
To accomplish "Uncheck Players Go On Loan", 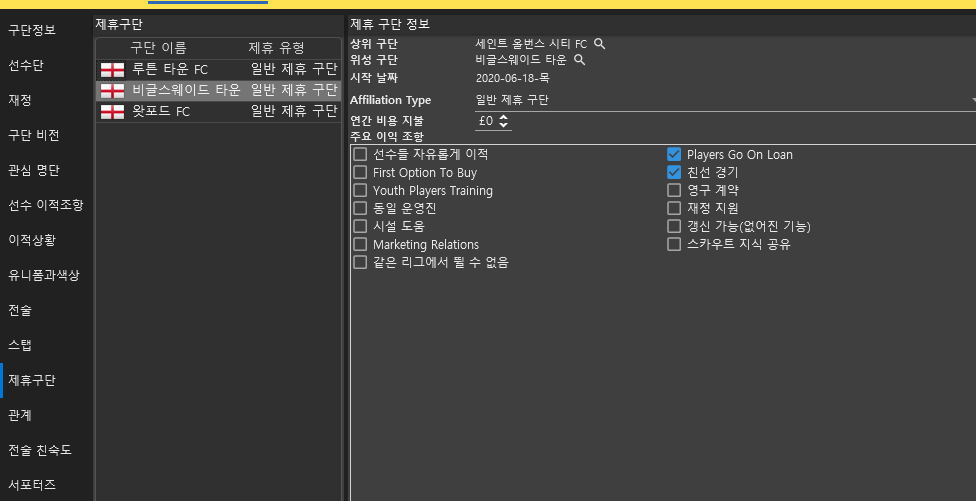I will pos(674,154).
